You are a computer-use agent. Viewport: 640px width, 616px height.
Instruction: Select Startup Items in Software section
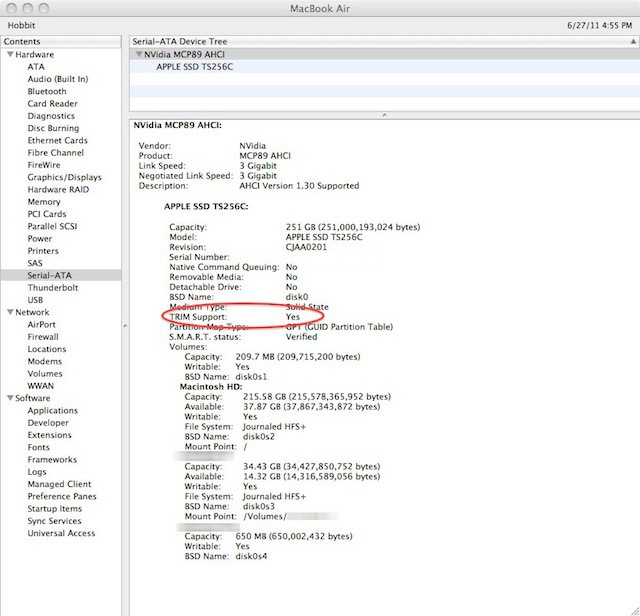pos(55,509)
